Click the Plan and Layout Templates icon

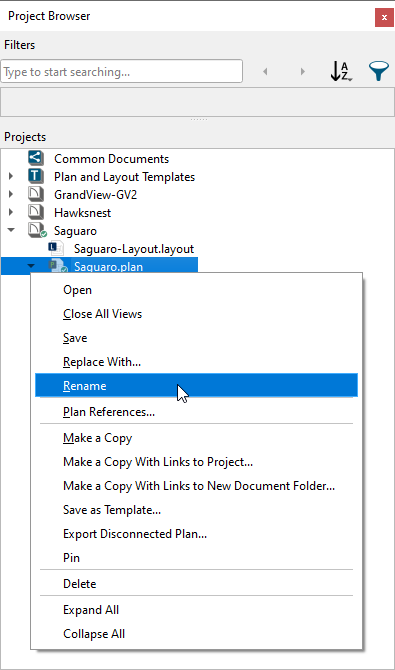pyautogui.click(x=36, y=176)
